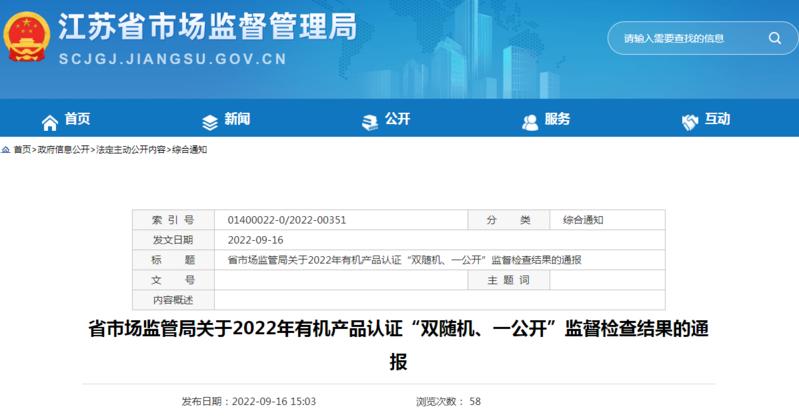This screenshot has height=419, width=799.
Task: Open 政府信息公开 breadcrumb link
Action: point(63,149)
